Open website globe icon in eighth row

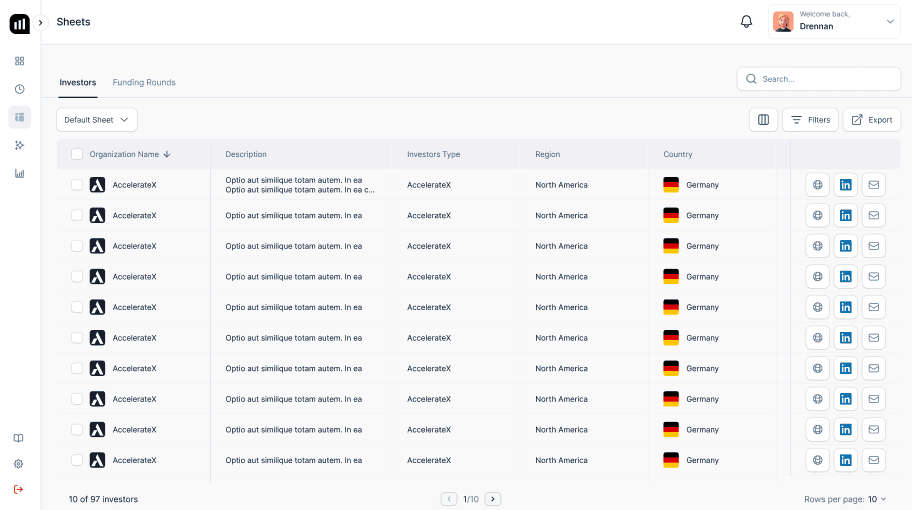coord(817,399)
